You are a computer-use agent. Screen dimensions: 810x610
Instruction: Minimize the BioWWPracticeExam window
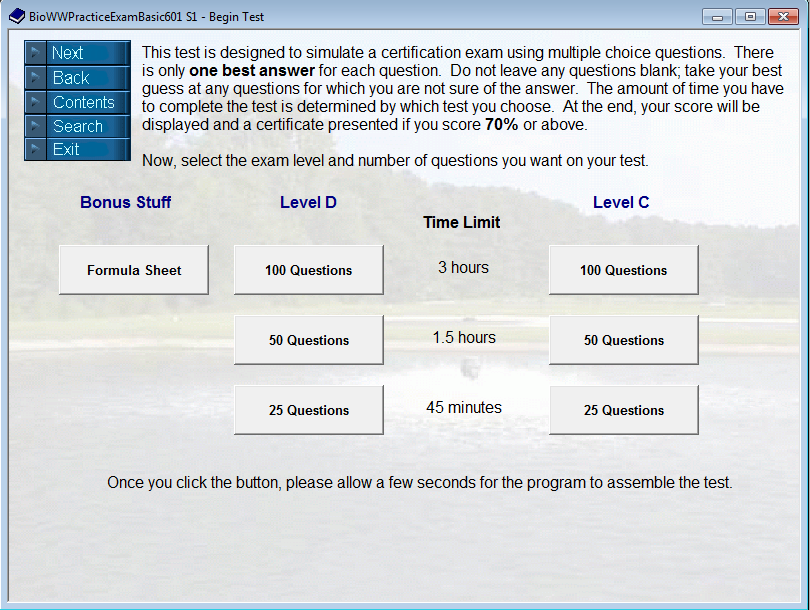click(715, 16)
